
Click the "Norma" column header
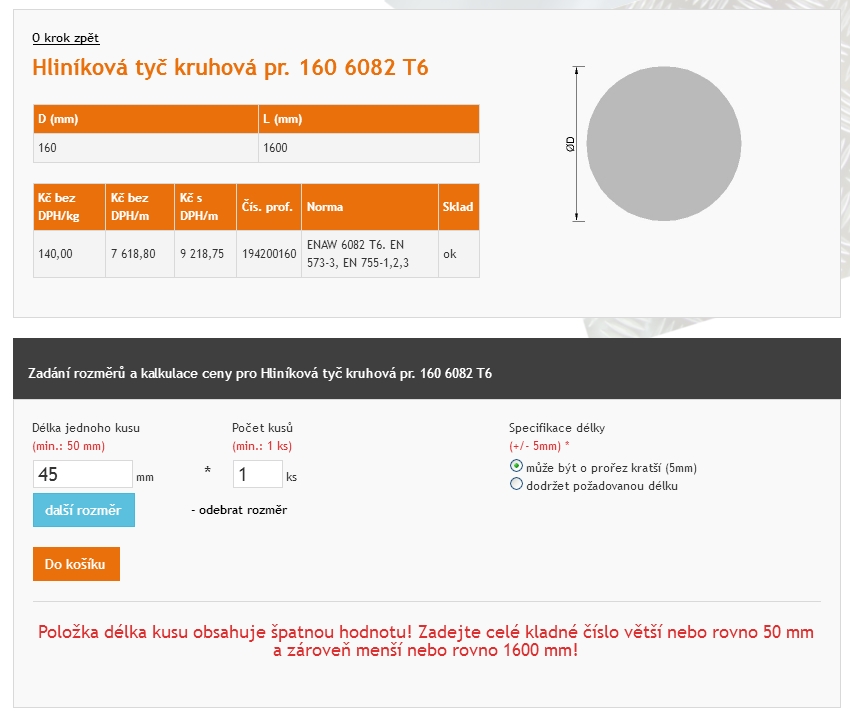click(x=368, y=207)
